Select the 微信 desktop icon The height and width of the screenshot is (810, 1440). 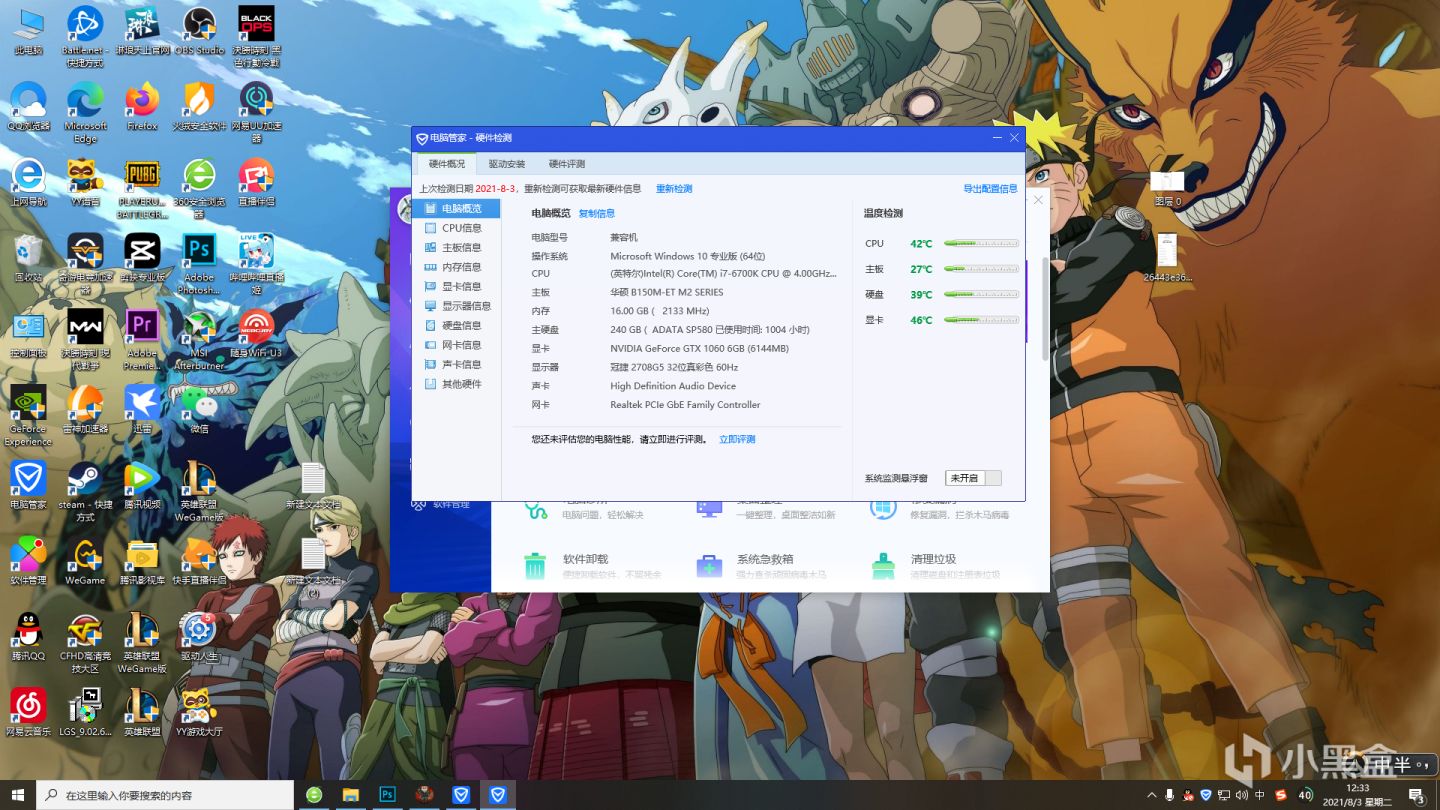[x=199, y=410]
